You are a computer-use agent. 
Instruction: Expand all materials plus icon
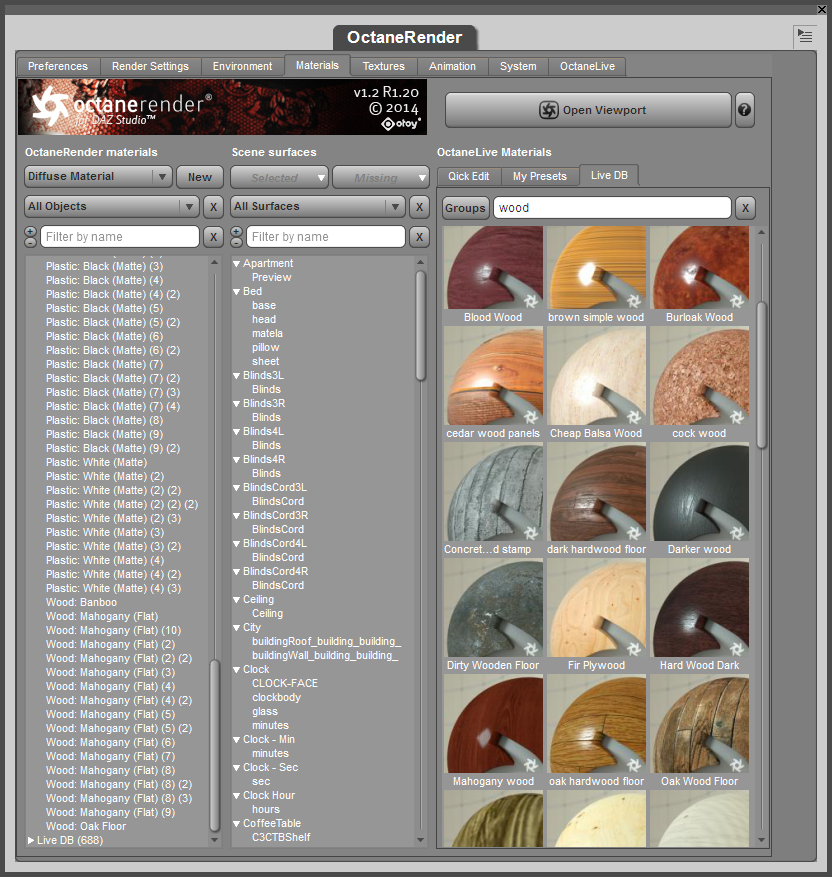click(30, 231)
